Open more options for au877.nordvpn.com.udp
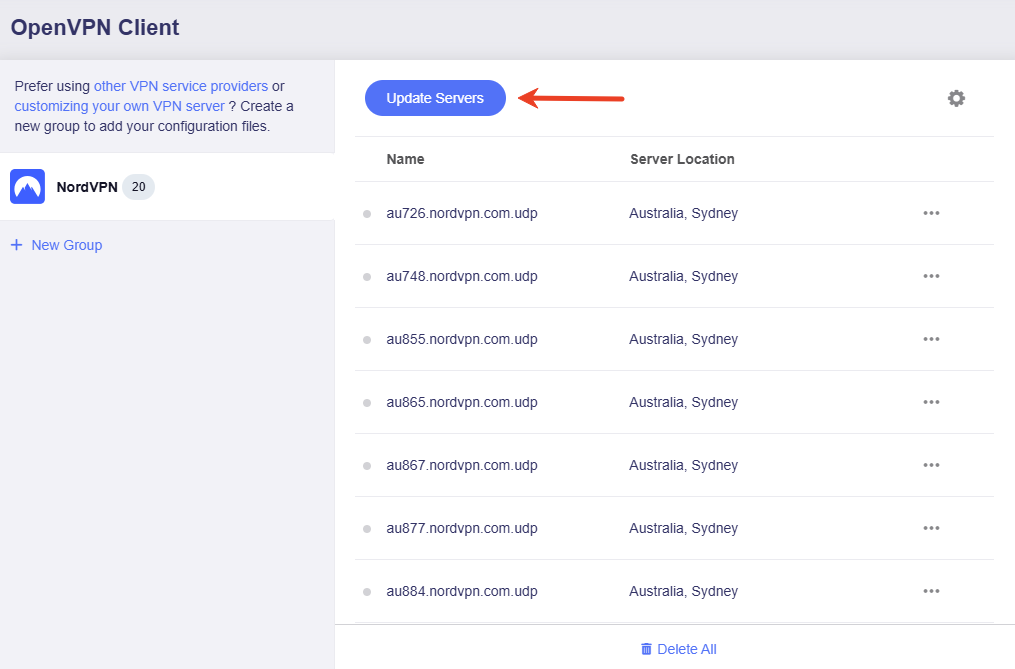This screenshot has height=669, width=1015. [x=931, y=528]
